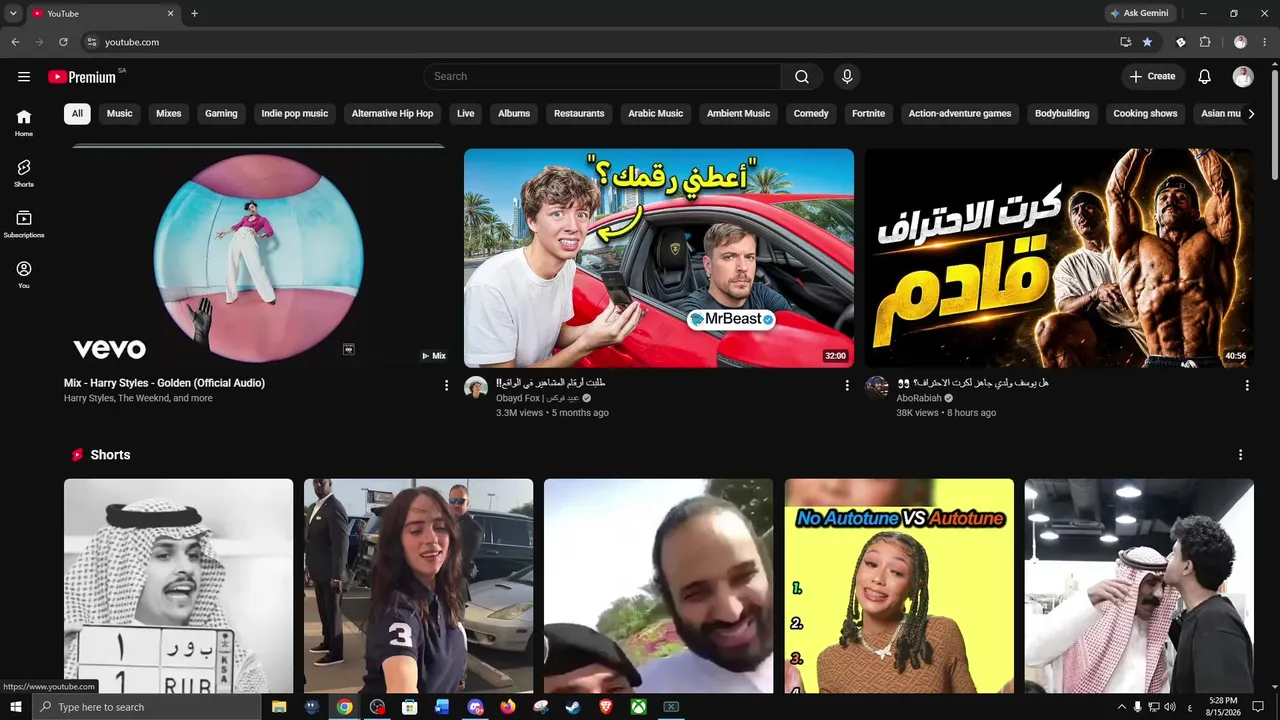Bookmark this page with the star icon
1280x720 pixels.
[x=1147, y=42]
